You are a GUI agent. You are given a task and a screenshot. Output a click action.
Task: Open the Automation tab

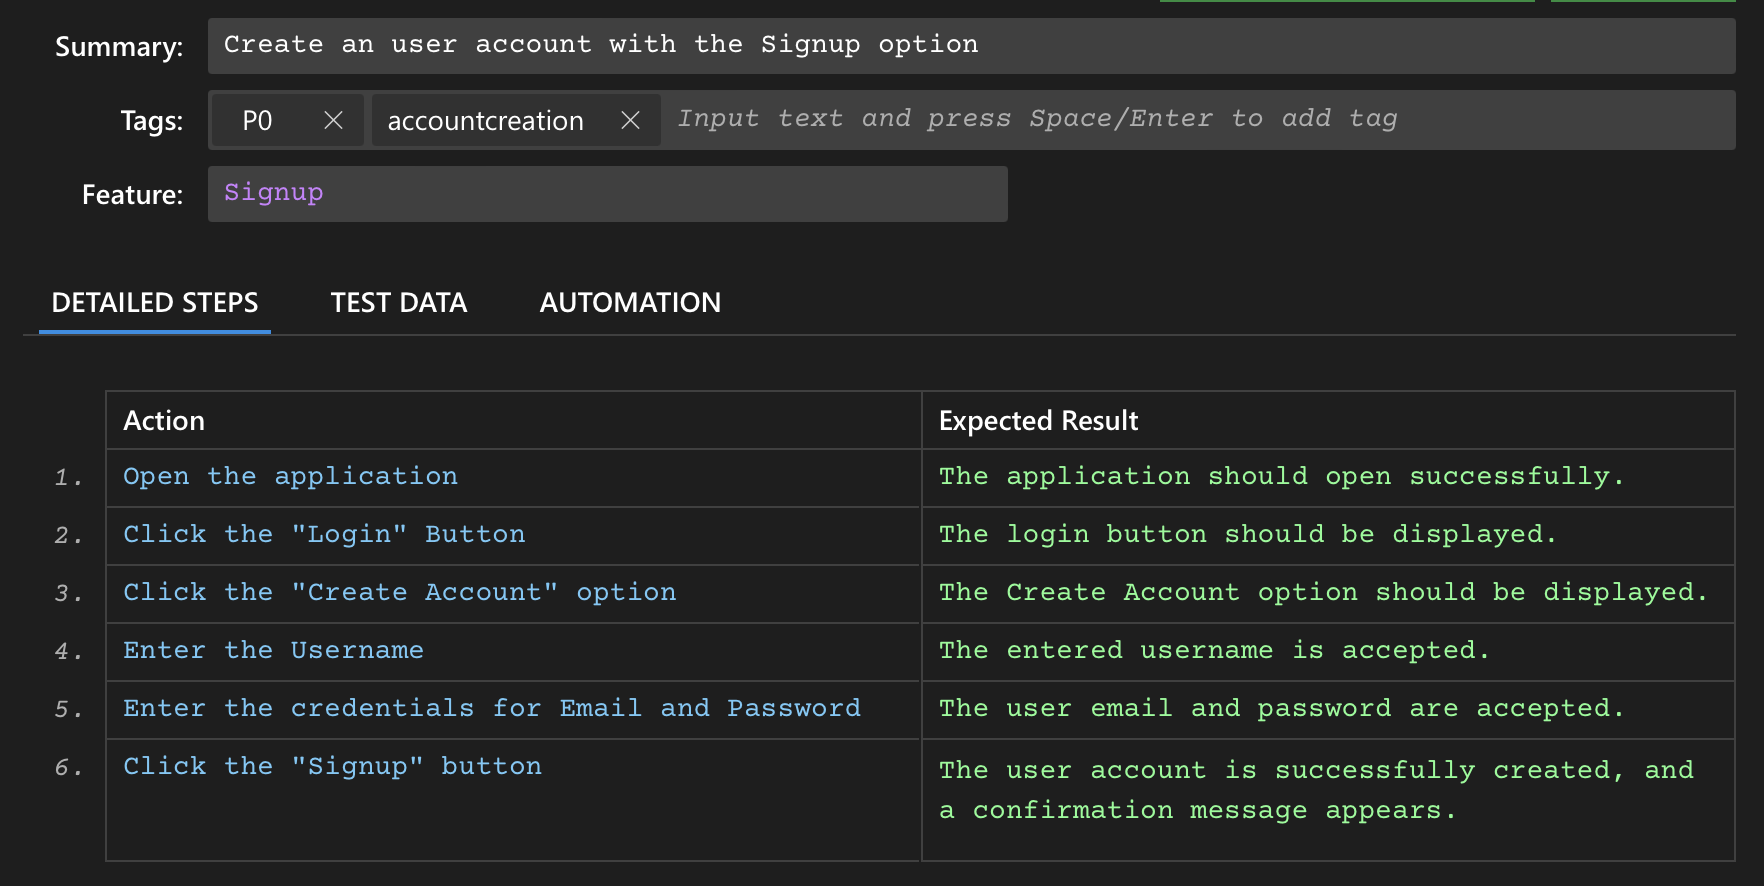coord(630,303)
